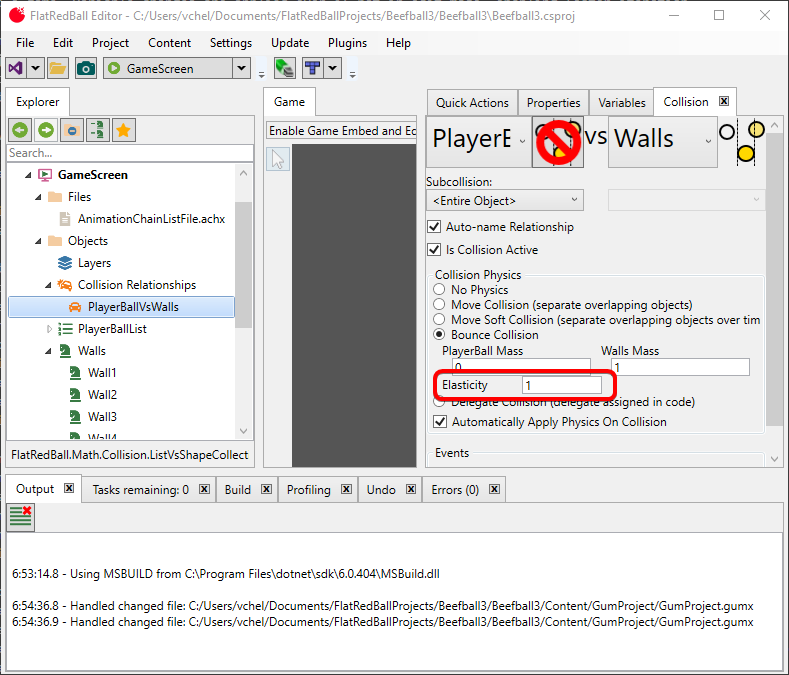Viewport: 789px width, 675px height.
Task: Open the Plugins menu
Action: click(347, 43)
